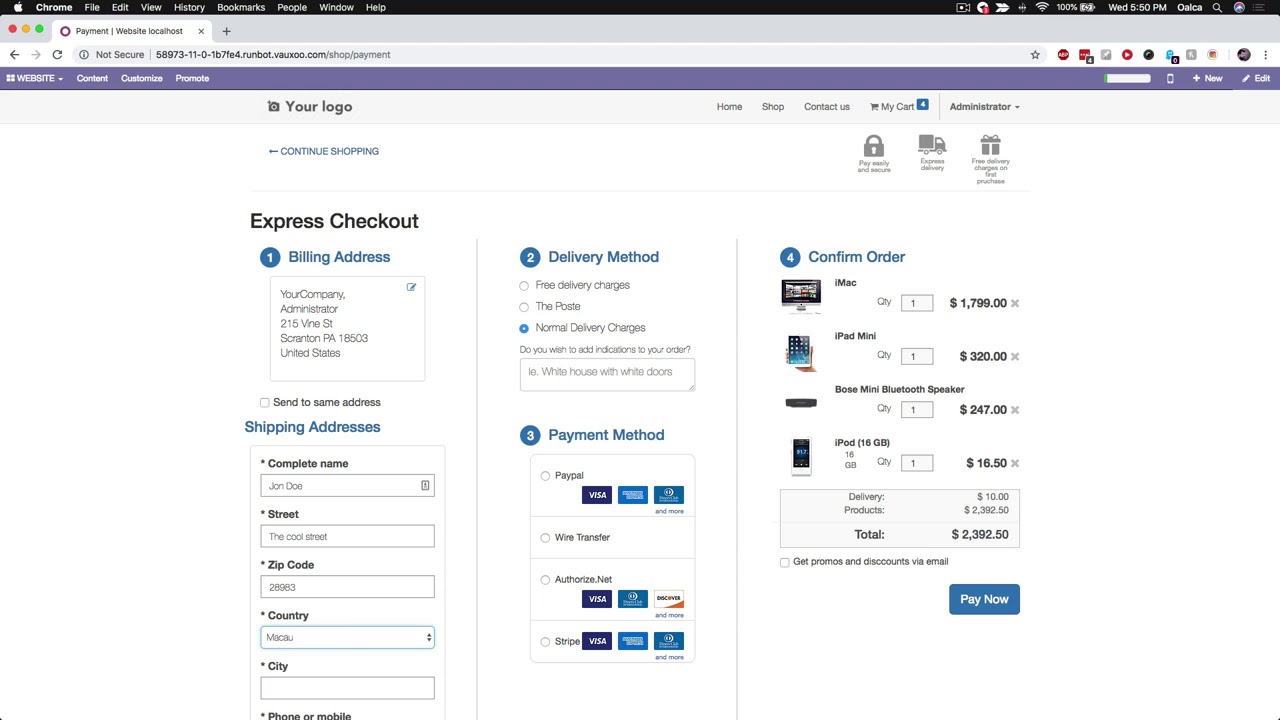Choose Wire Transfer payment method
The image size is (1280, 720).
(545, 538)
